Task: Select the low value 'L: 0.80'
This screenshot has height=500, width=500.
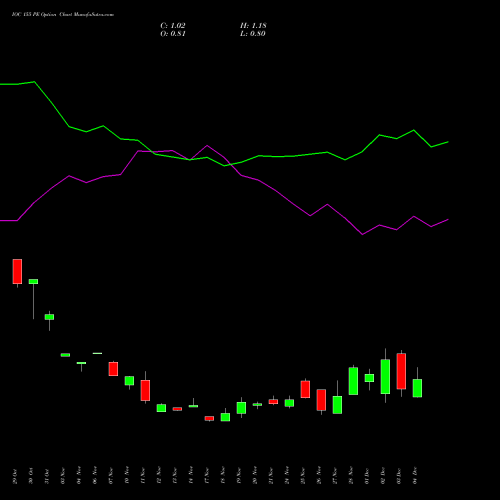Action: click(253, 34)
